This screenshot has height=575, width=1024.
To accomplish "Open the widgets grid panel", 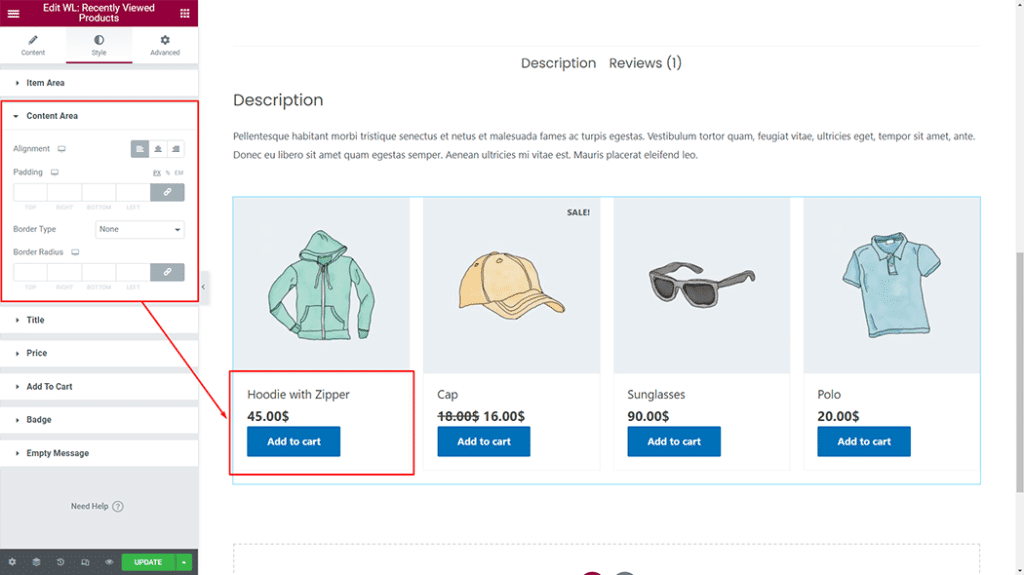I will point(185,13).
